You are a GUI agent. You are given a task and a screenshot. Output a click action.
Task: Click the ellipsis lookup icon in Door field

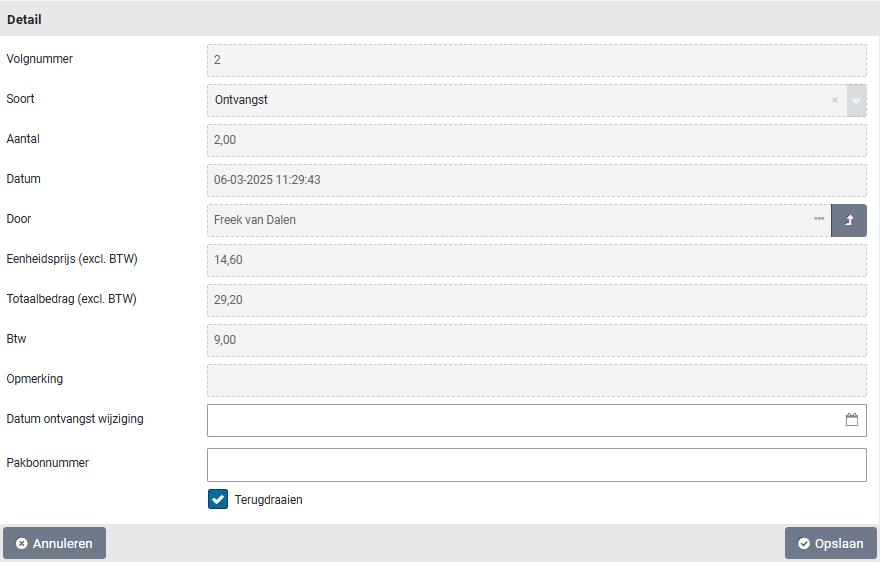point(819,219)
